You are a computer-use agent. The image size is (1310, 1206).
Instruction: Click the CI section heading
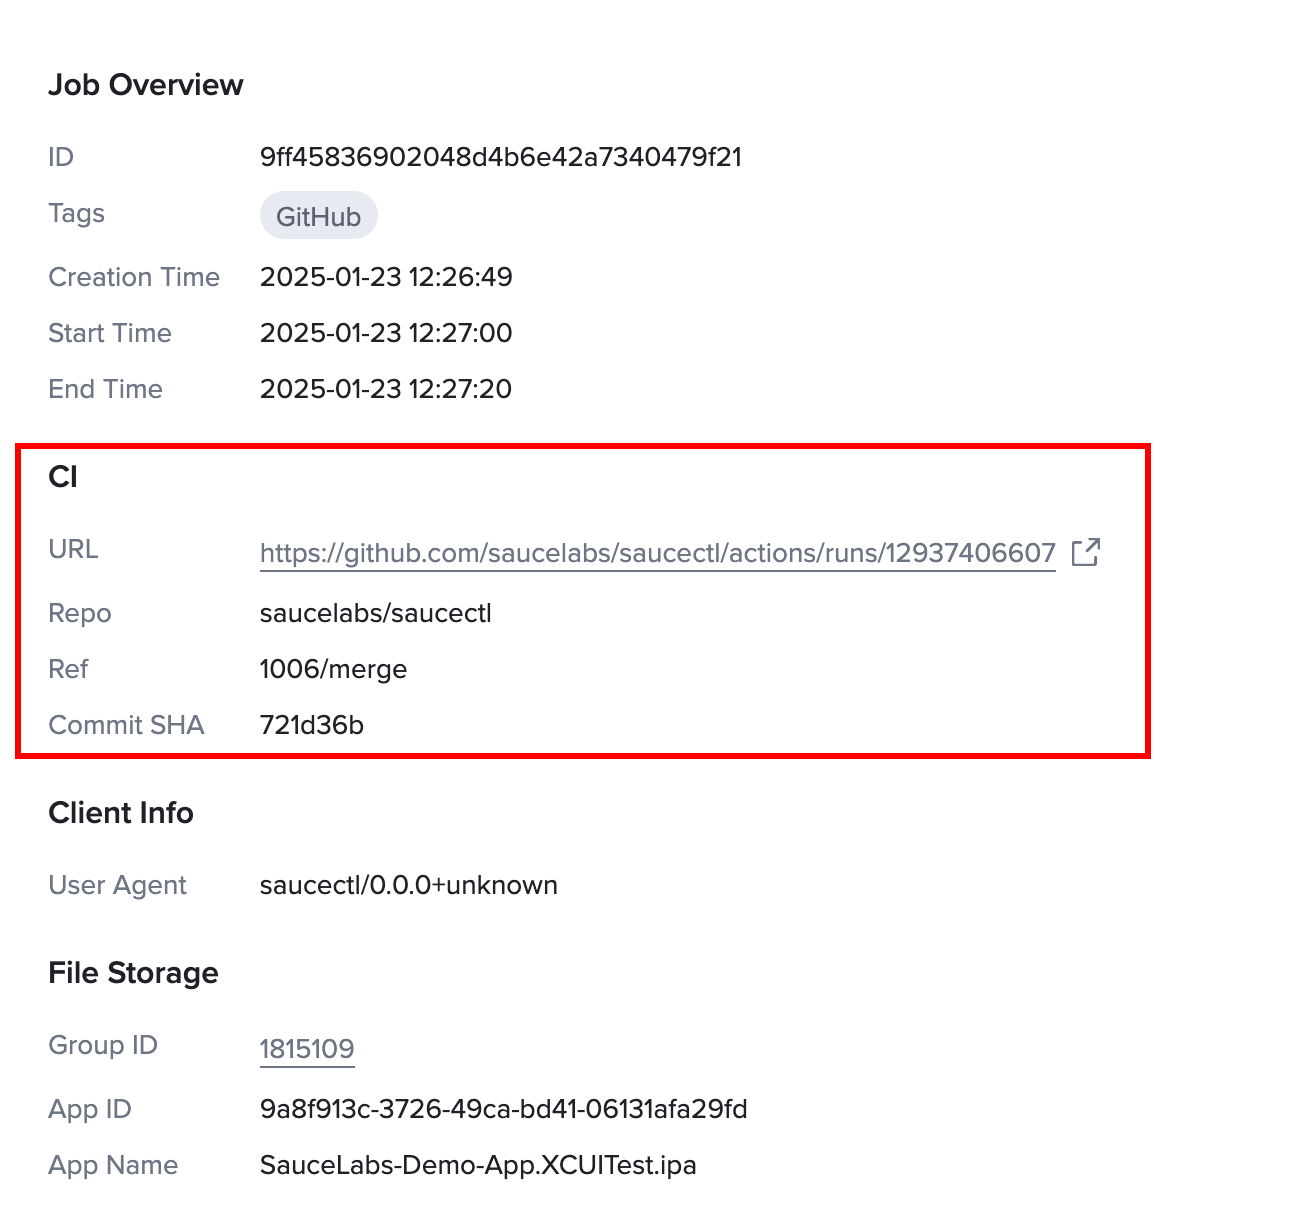pos(64,477)
